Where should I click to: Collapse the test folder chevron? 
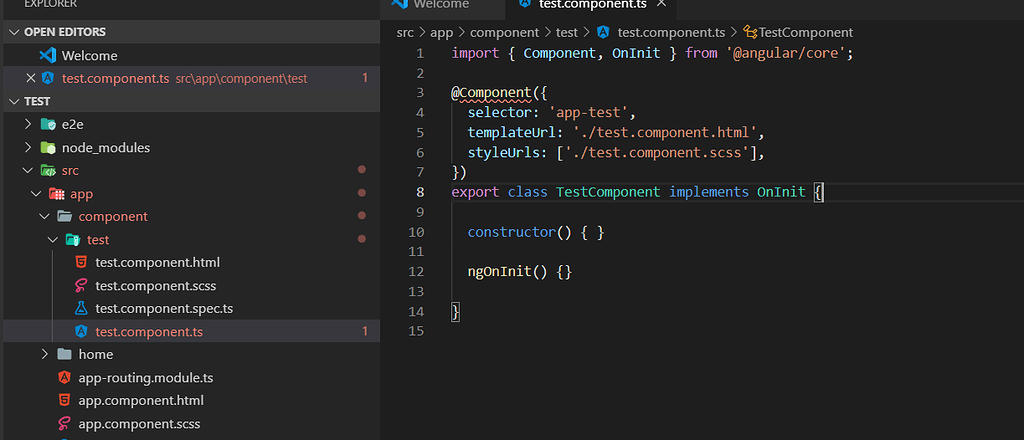click(53, 240)
